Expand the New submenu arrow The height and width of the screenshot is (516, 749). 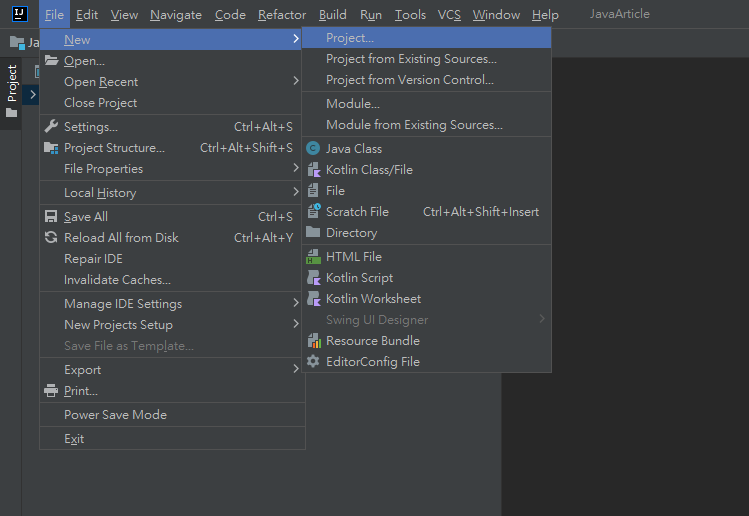coord(296,39)
